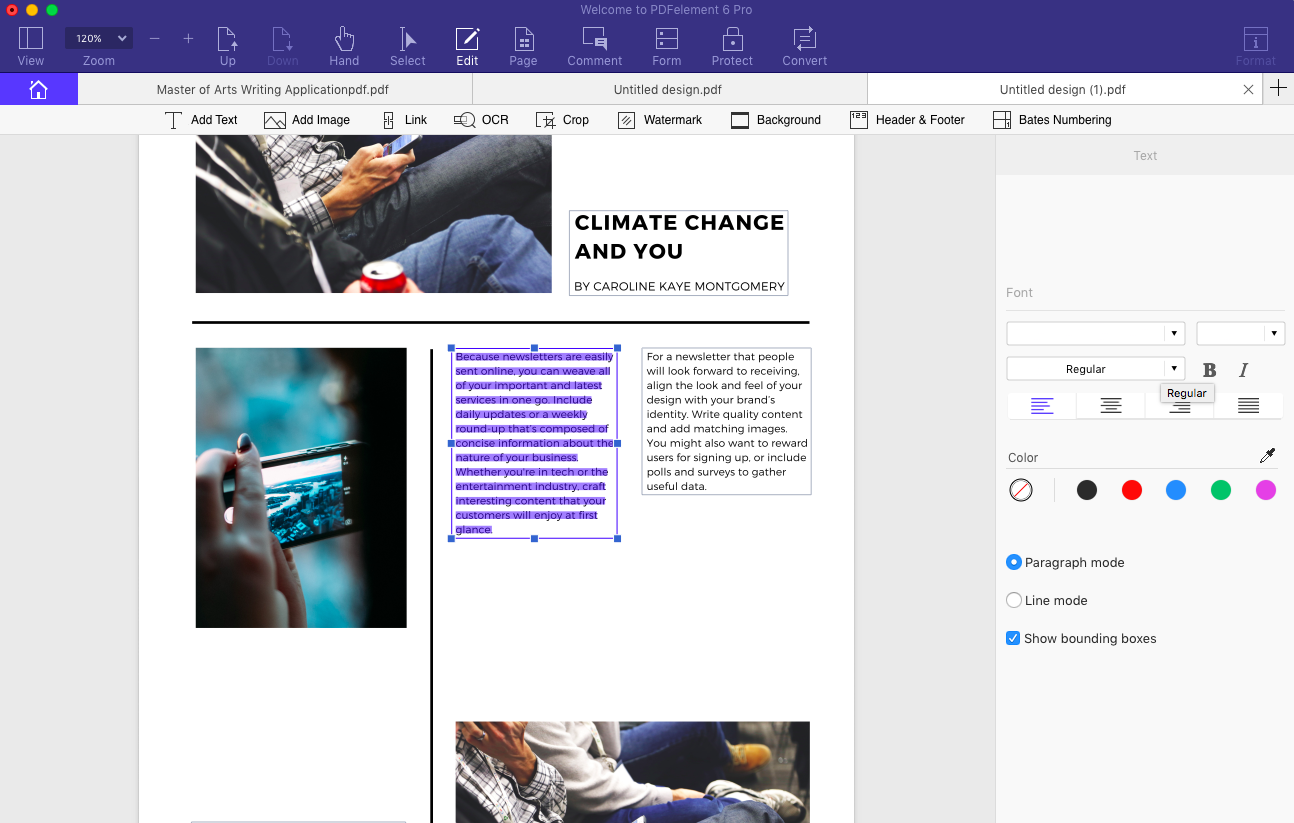Uncheck Show bounding boxes
1294x823 pixels.
[x=1013, y=637]
